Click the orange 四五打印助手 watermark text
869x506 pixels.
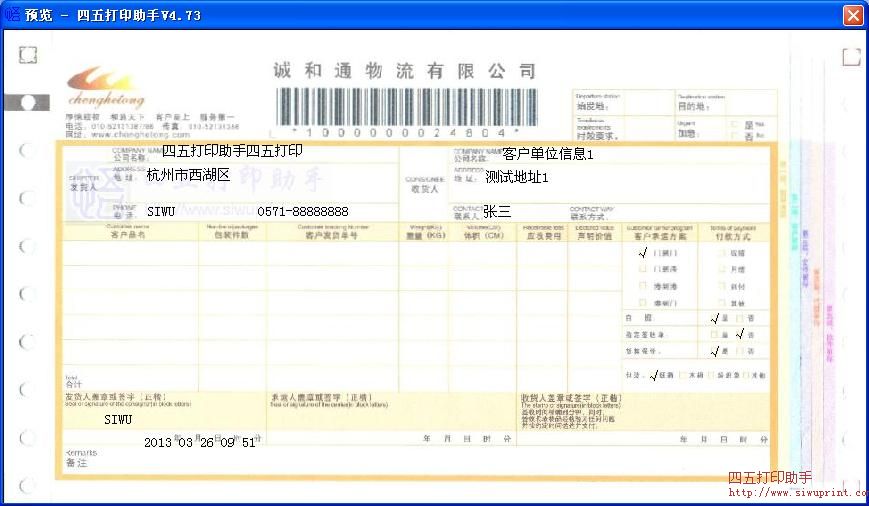[x=770, y=477]
